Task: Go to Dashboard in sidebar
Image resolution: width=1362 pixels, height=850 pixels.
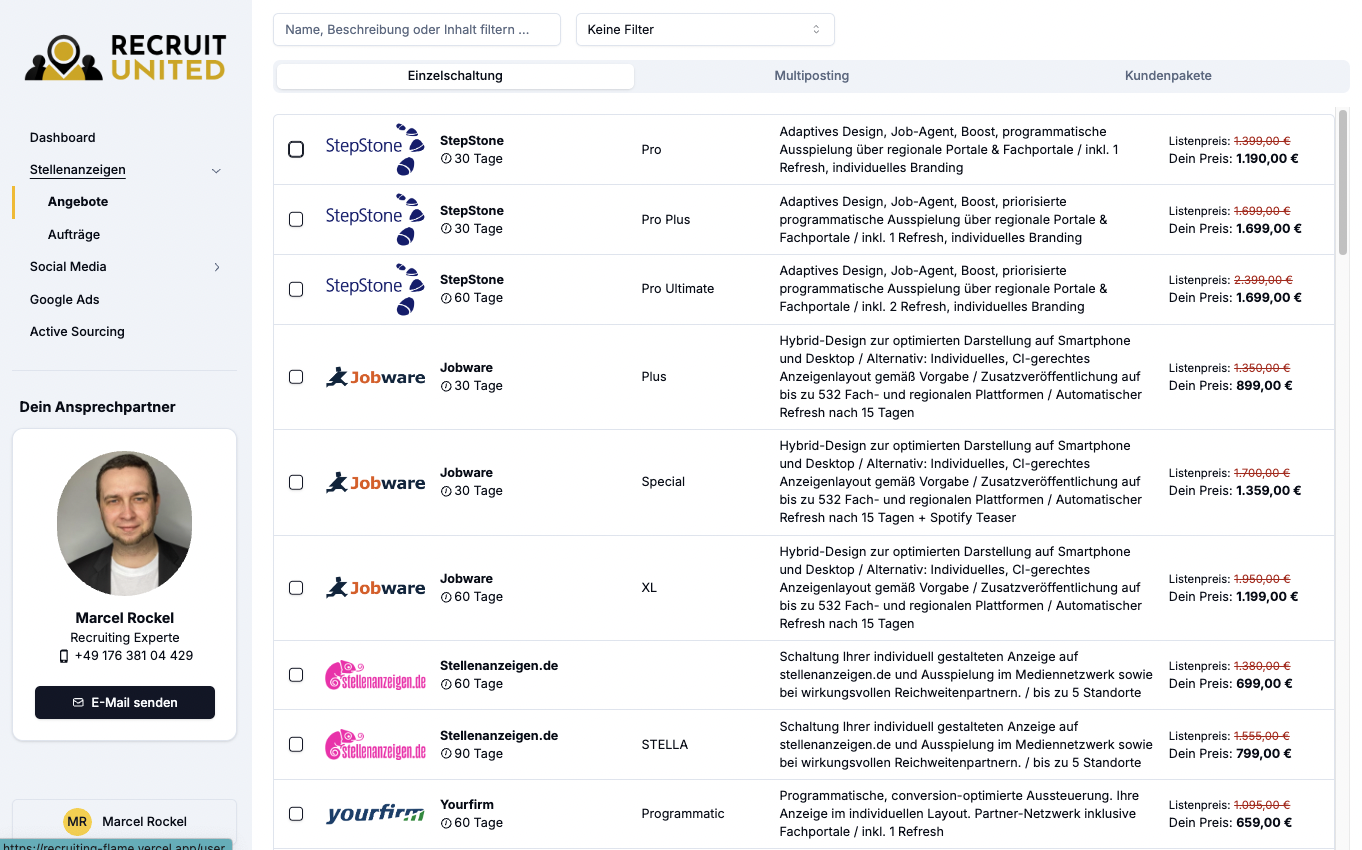Action: tap(63, 138)
